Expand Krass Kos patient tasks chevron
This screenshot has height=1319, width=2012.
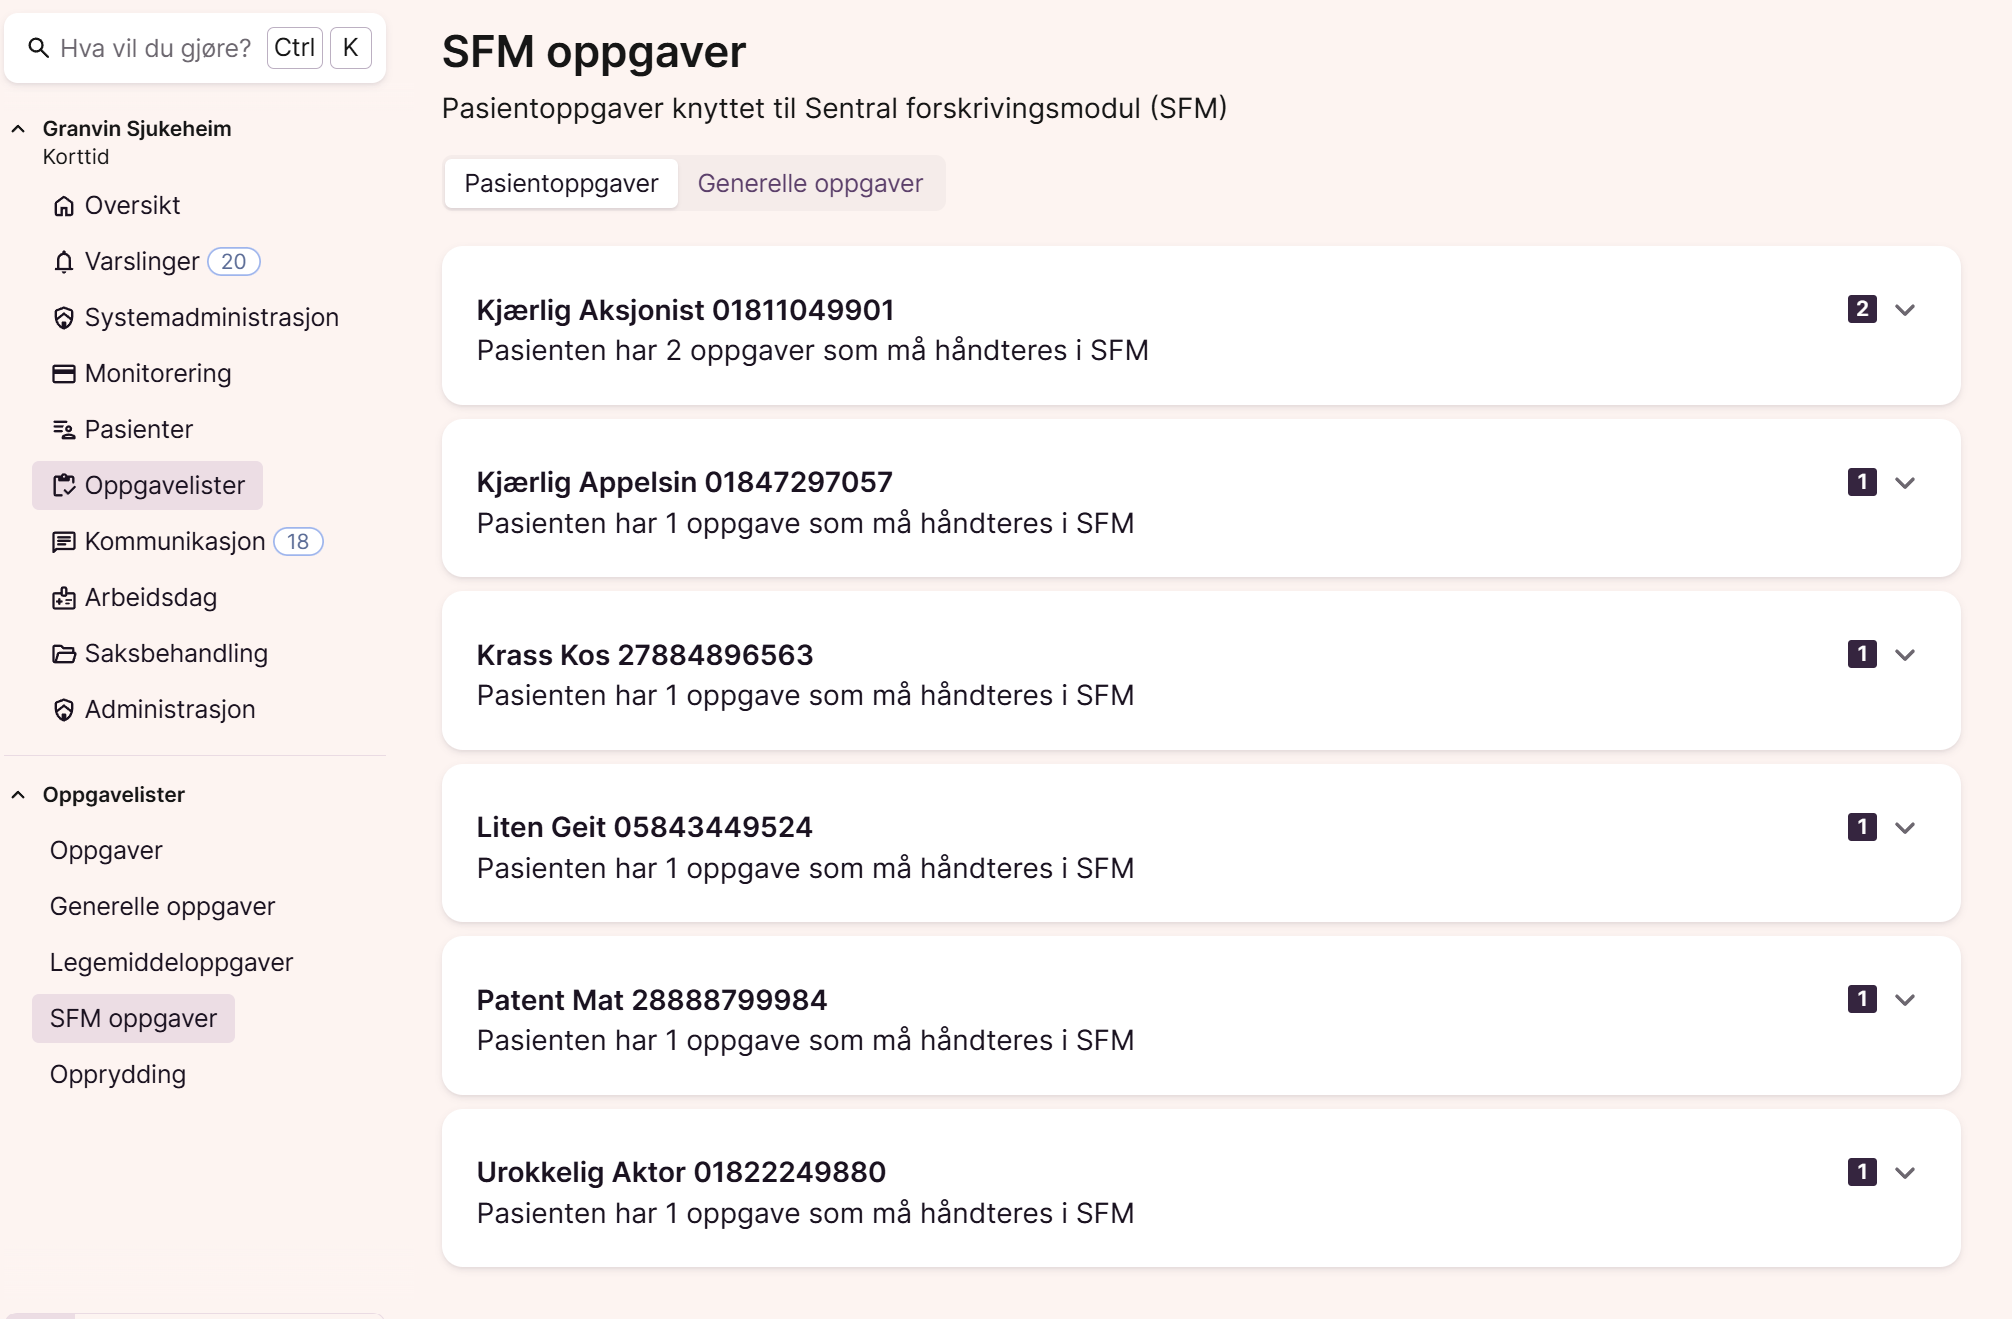[1904, 655]
